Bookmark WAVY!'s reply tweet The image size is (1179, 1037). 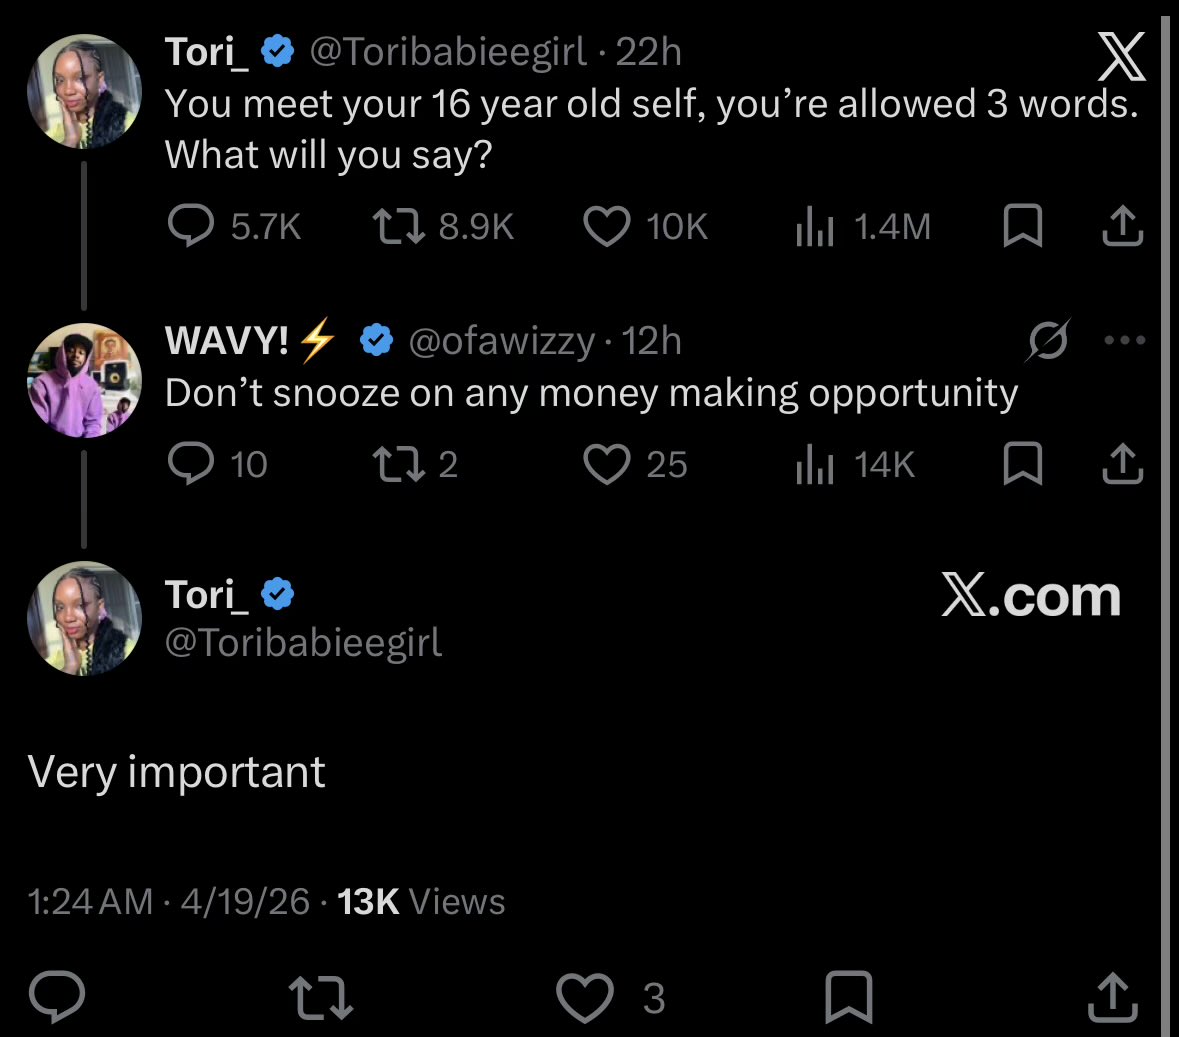(1023, 463)
